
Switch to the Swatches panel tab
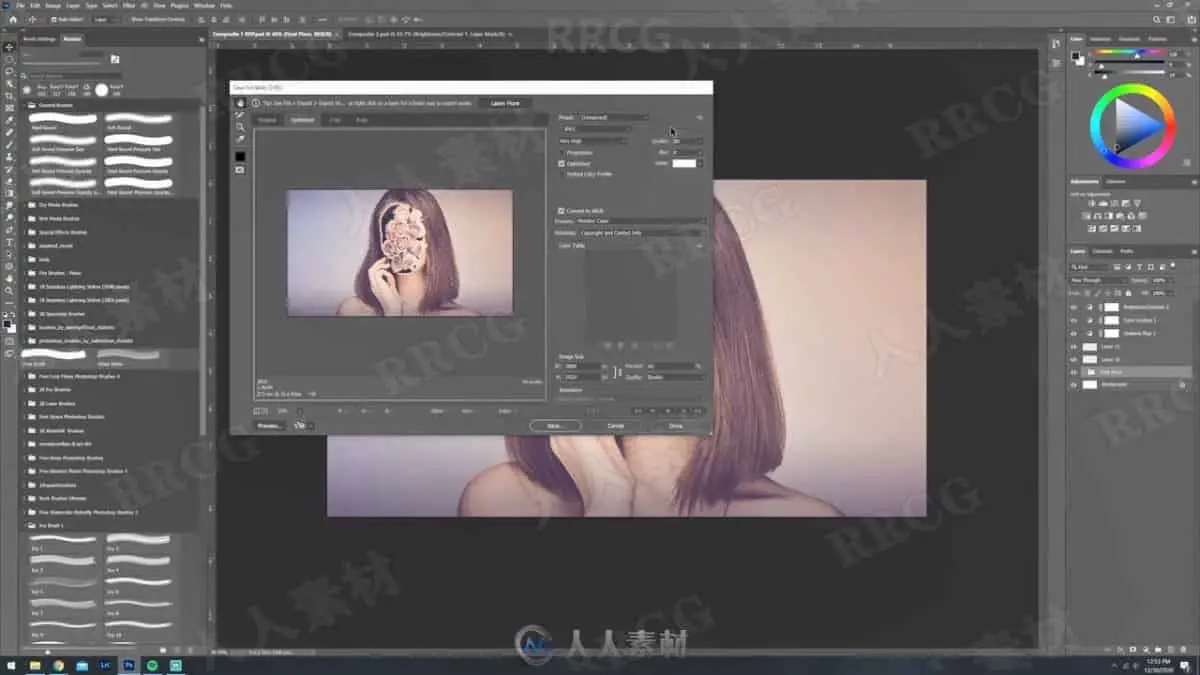click(x=1100, y=39)
